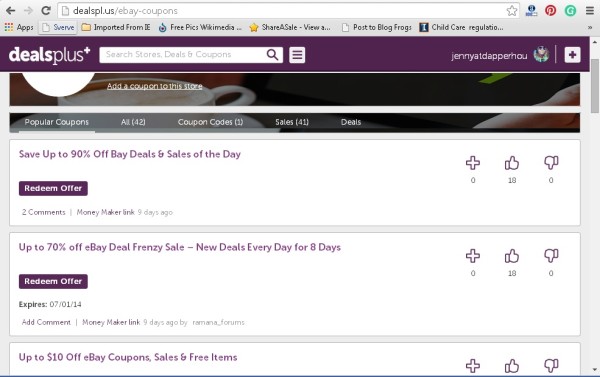Open 2 Comments link

click(x=44, y=212)
